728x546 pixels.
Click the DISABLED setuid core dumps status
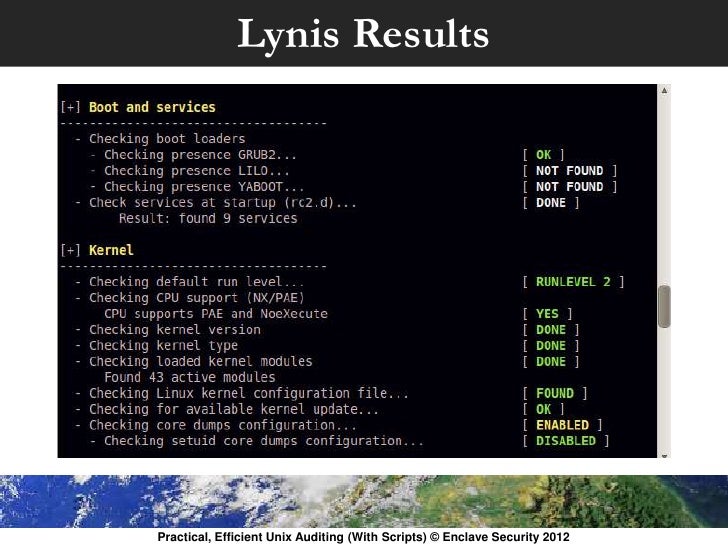pos(566,441)
